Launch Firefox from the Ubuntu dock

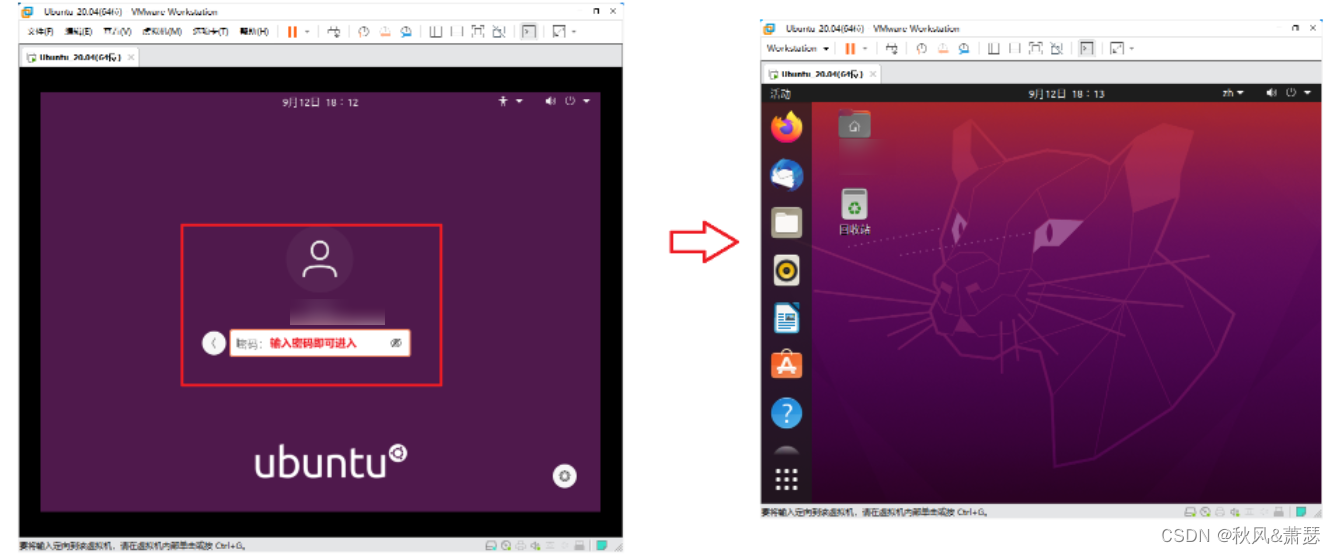(x=787, y=127)
